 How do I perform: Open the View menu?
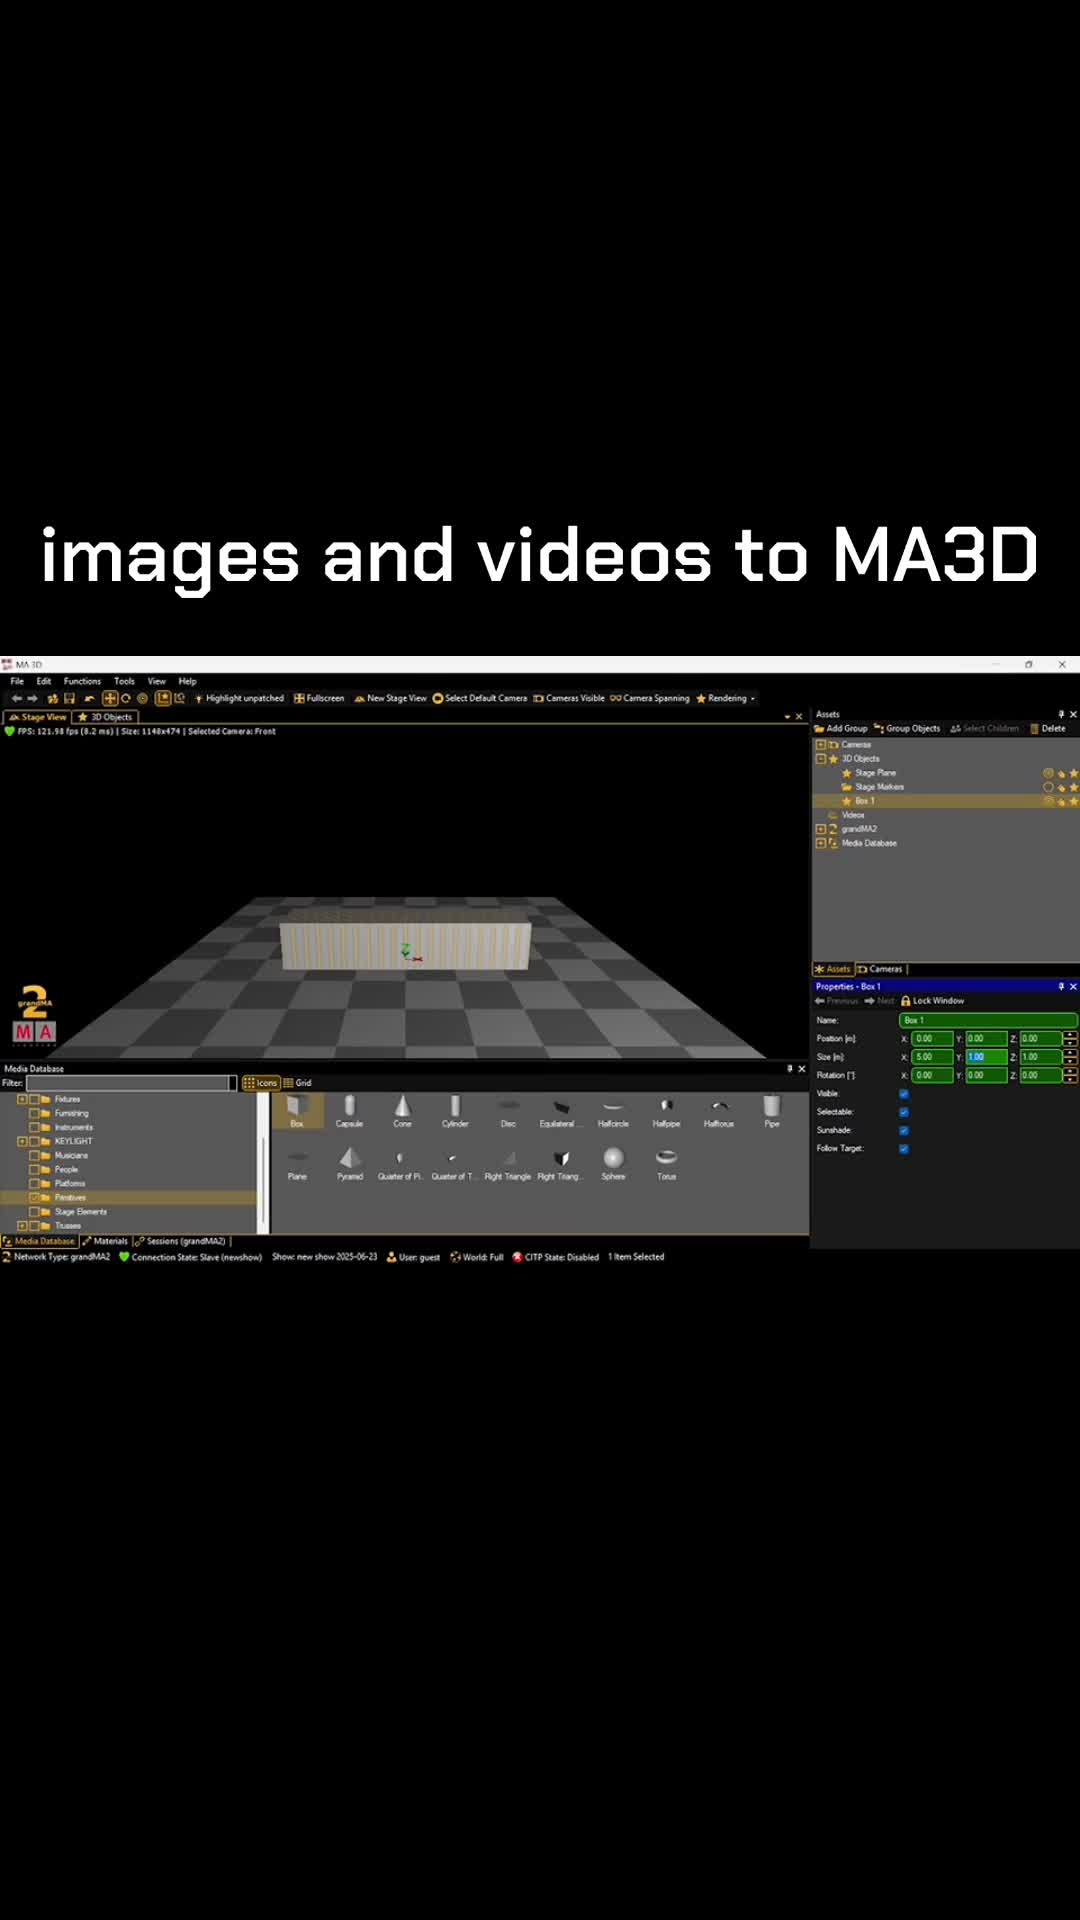(157, 681)
